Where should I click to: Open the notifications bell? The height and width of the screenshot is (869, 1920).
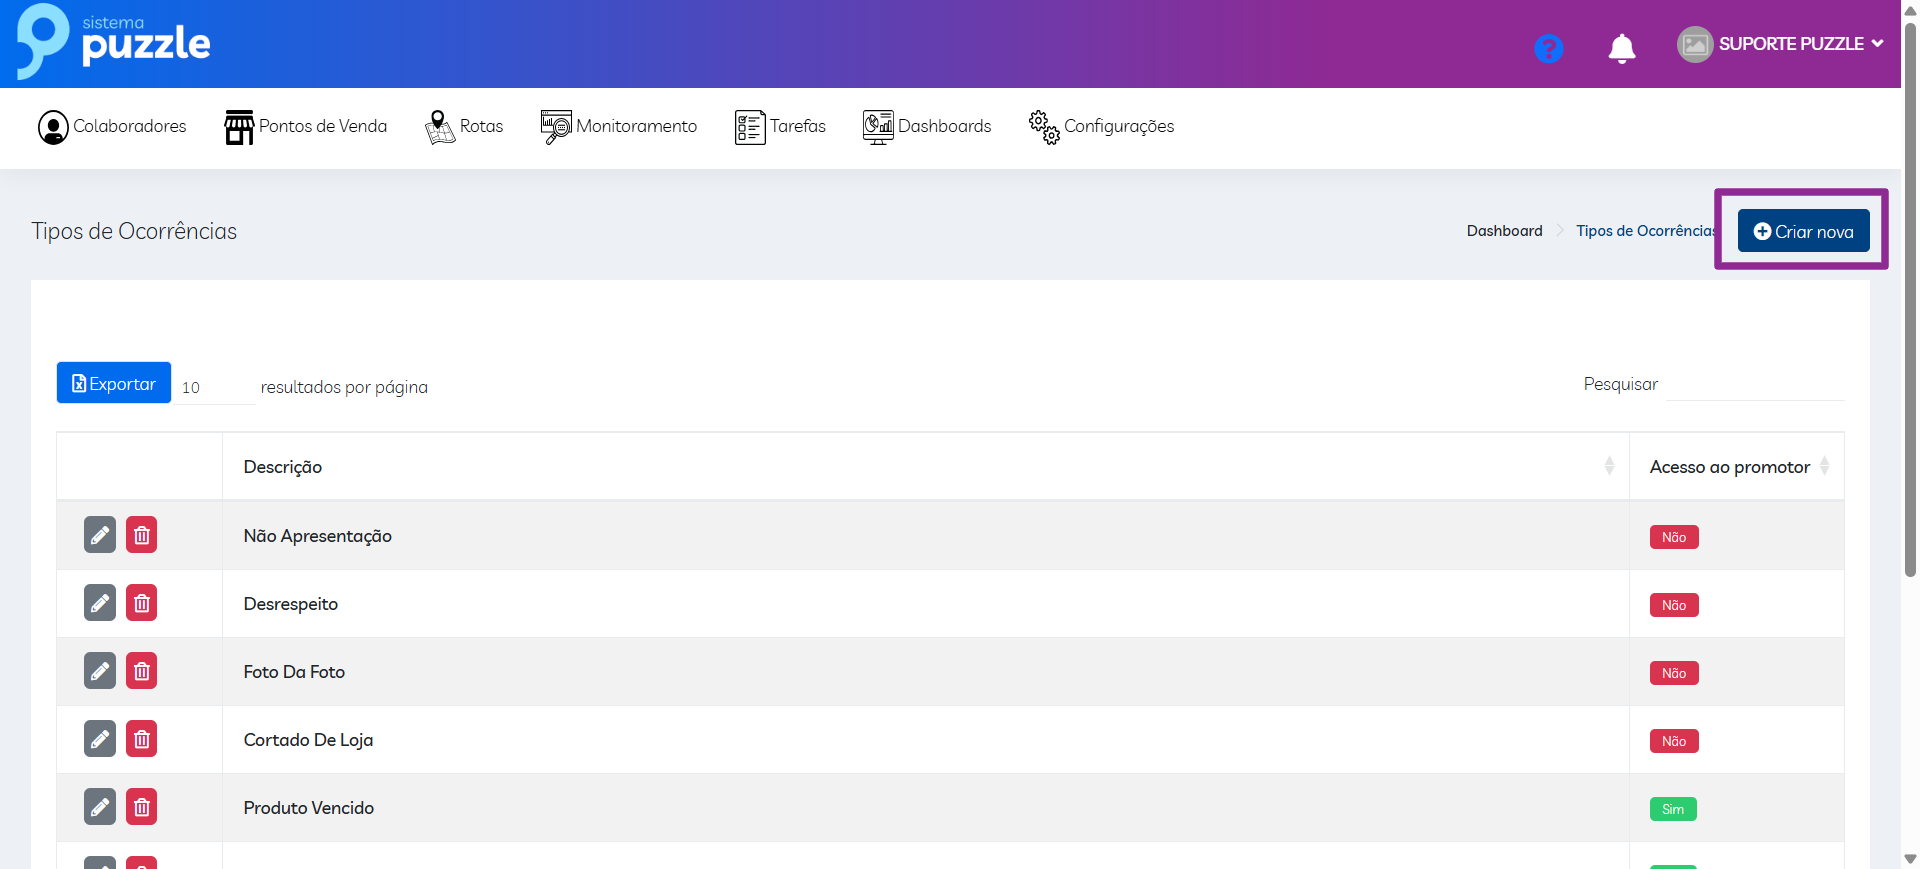pos(1621,48)
